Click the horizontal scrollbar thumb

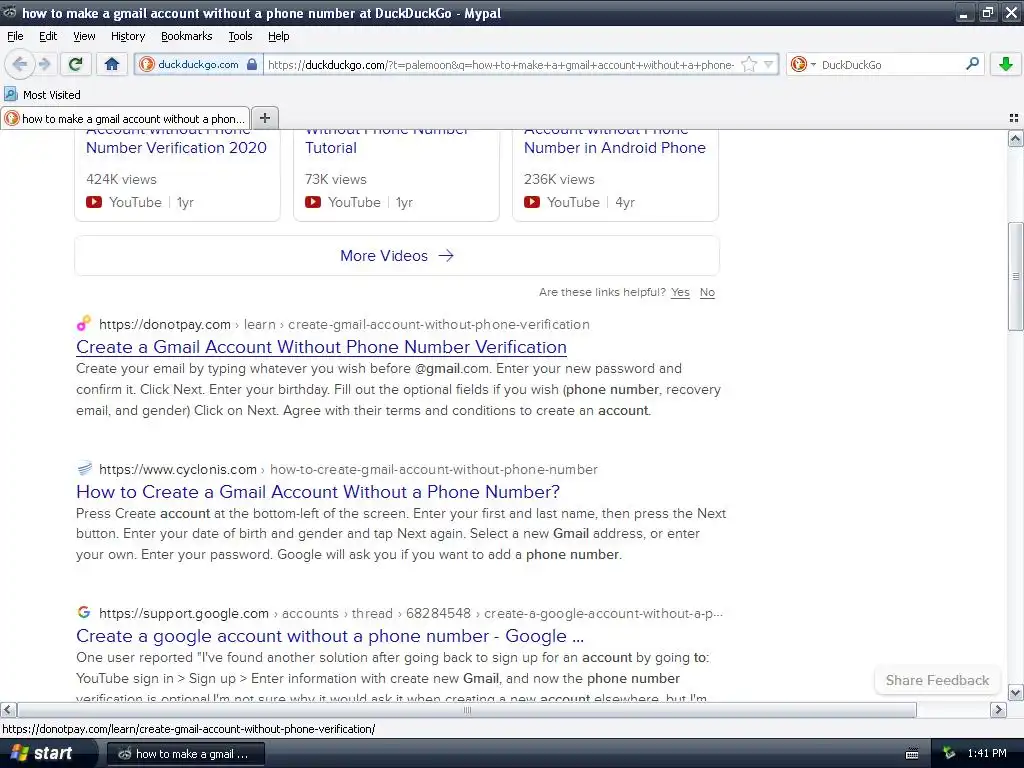[x=467, y=710]
